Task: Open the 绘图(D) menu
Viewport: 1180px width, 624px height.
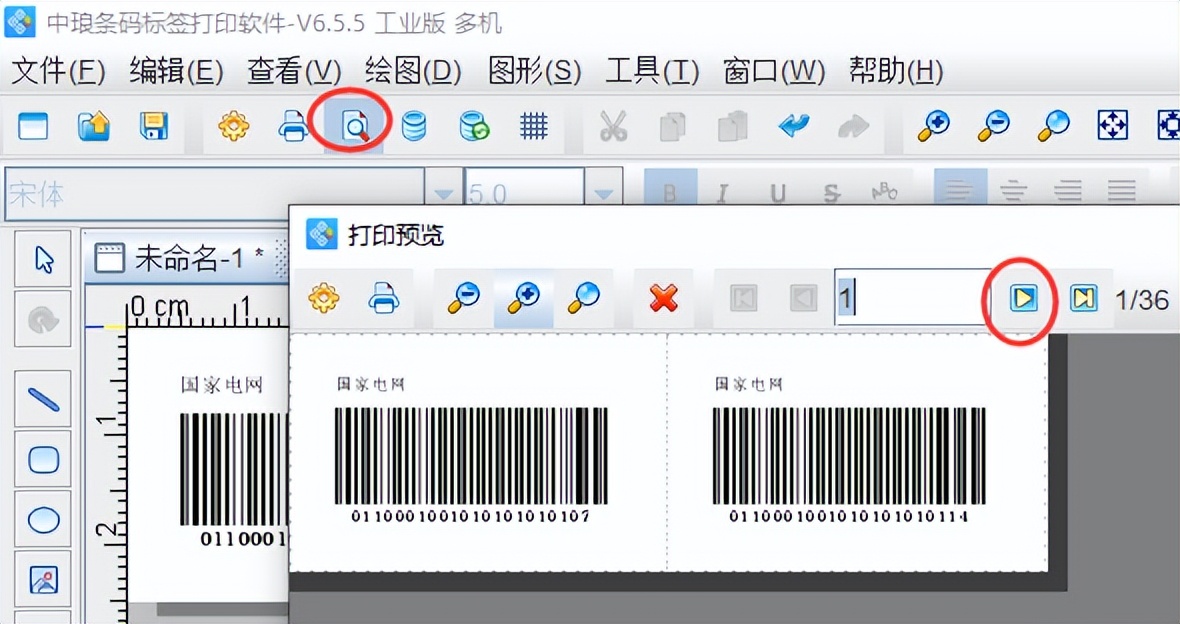Action: coord(413,72)
